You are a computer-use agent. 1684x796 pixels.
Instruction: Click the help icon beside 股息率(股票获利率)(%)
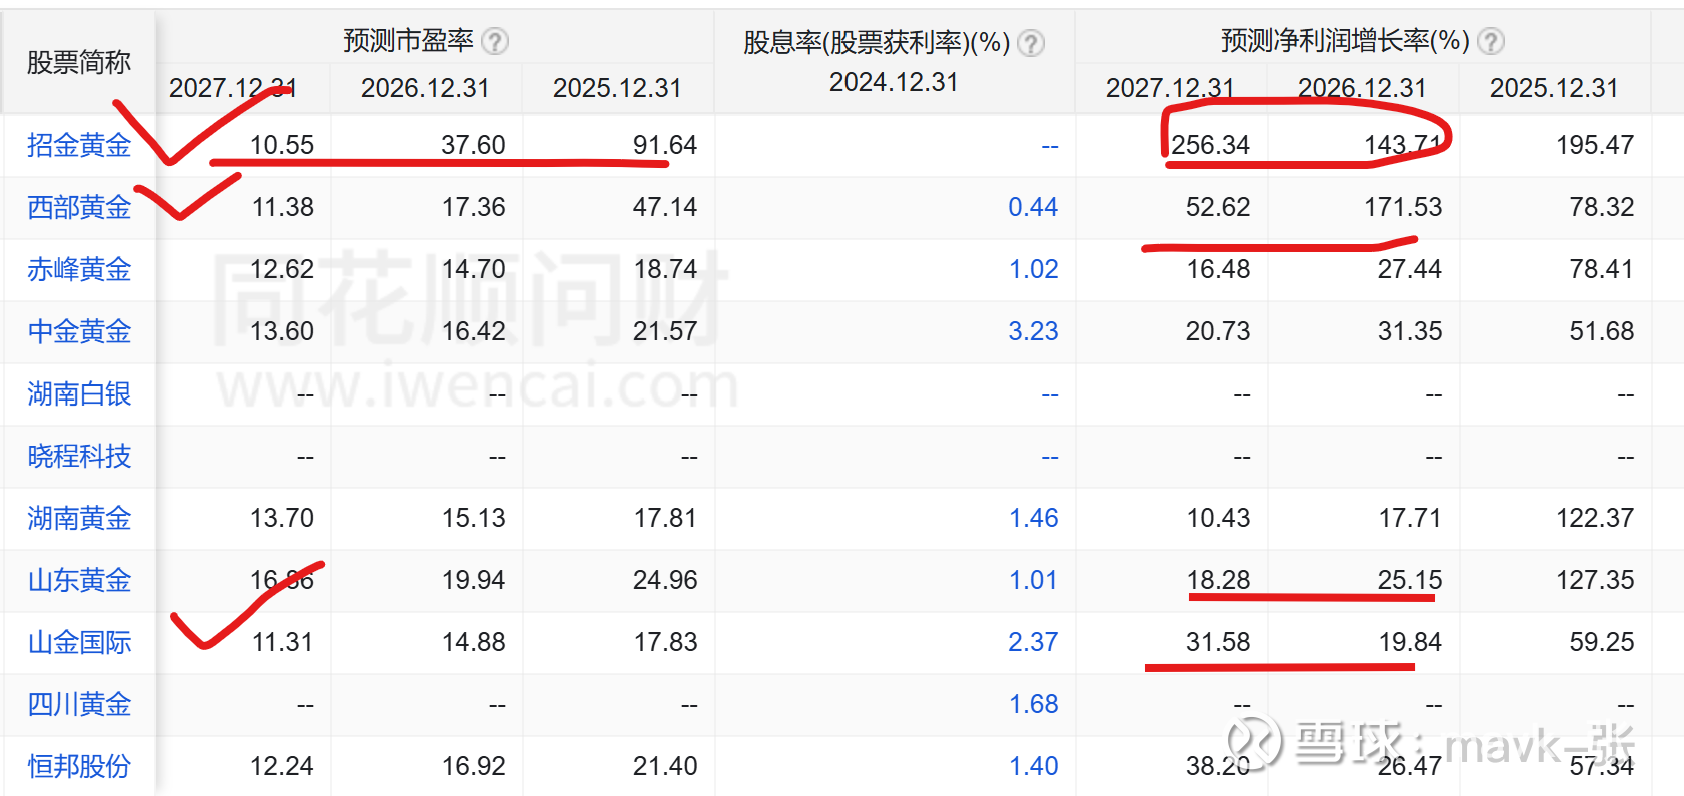1031,43
